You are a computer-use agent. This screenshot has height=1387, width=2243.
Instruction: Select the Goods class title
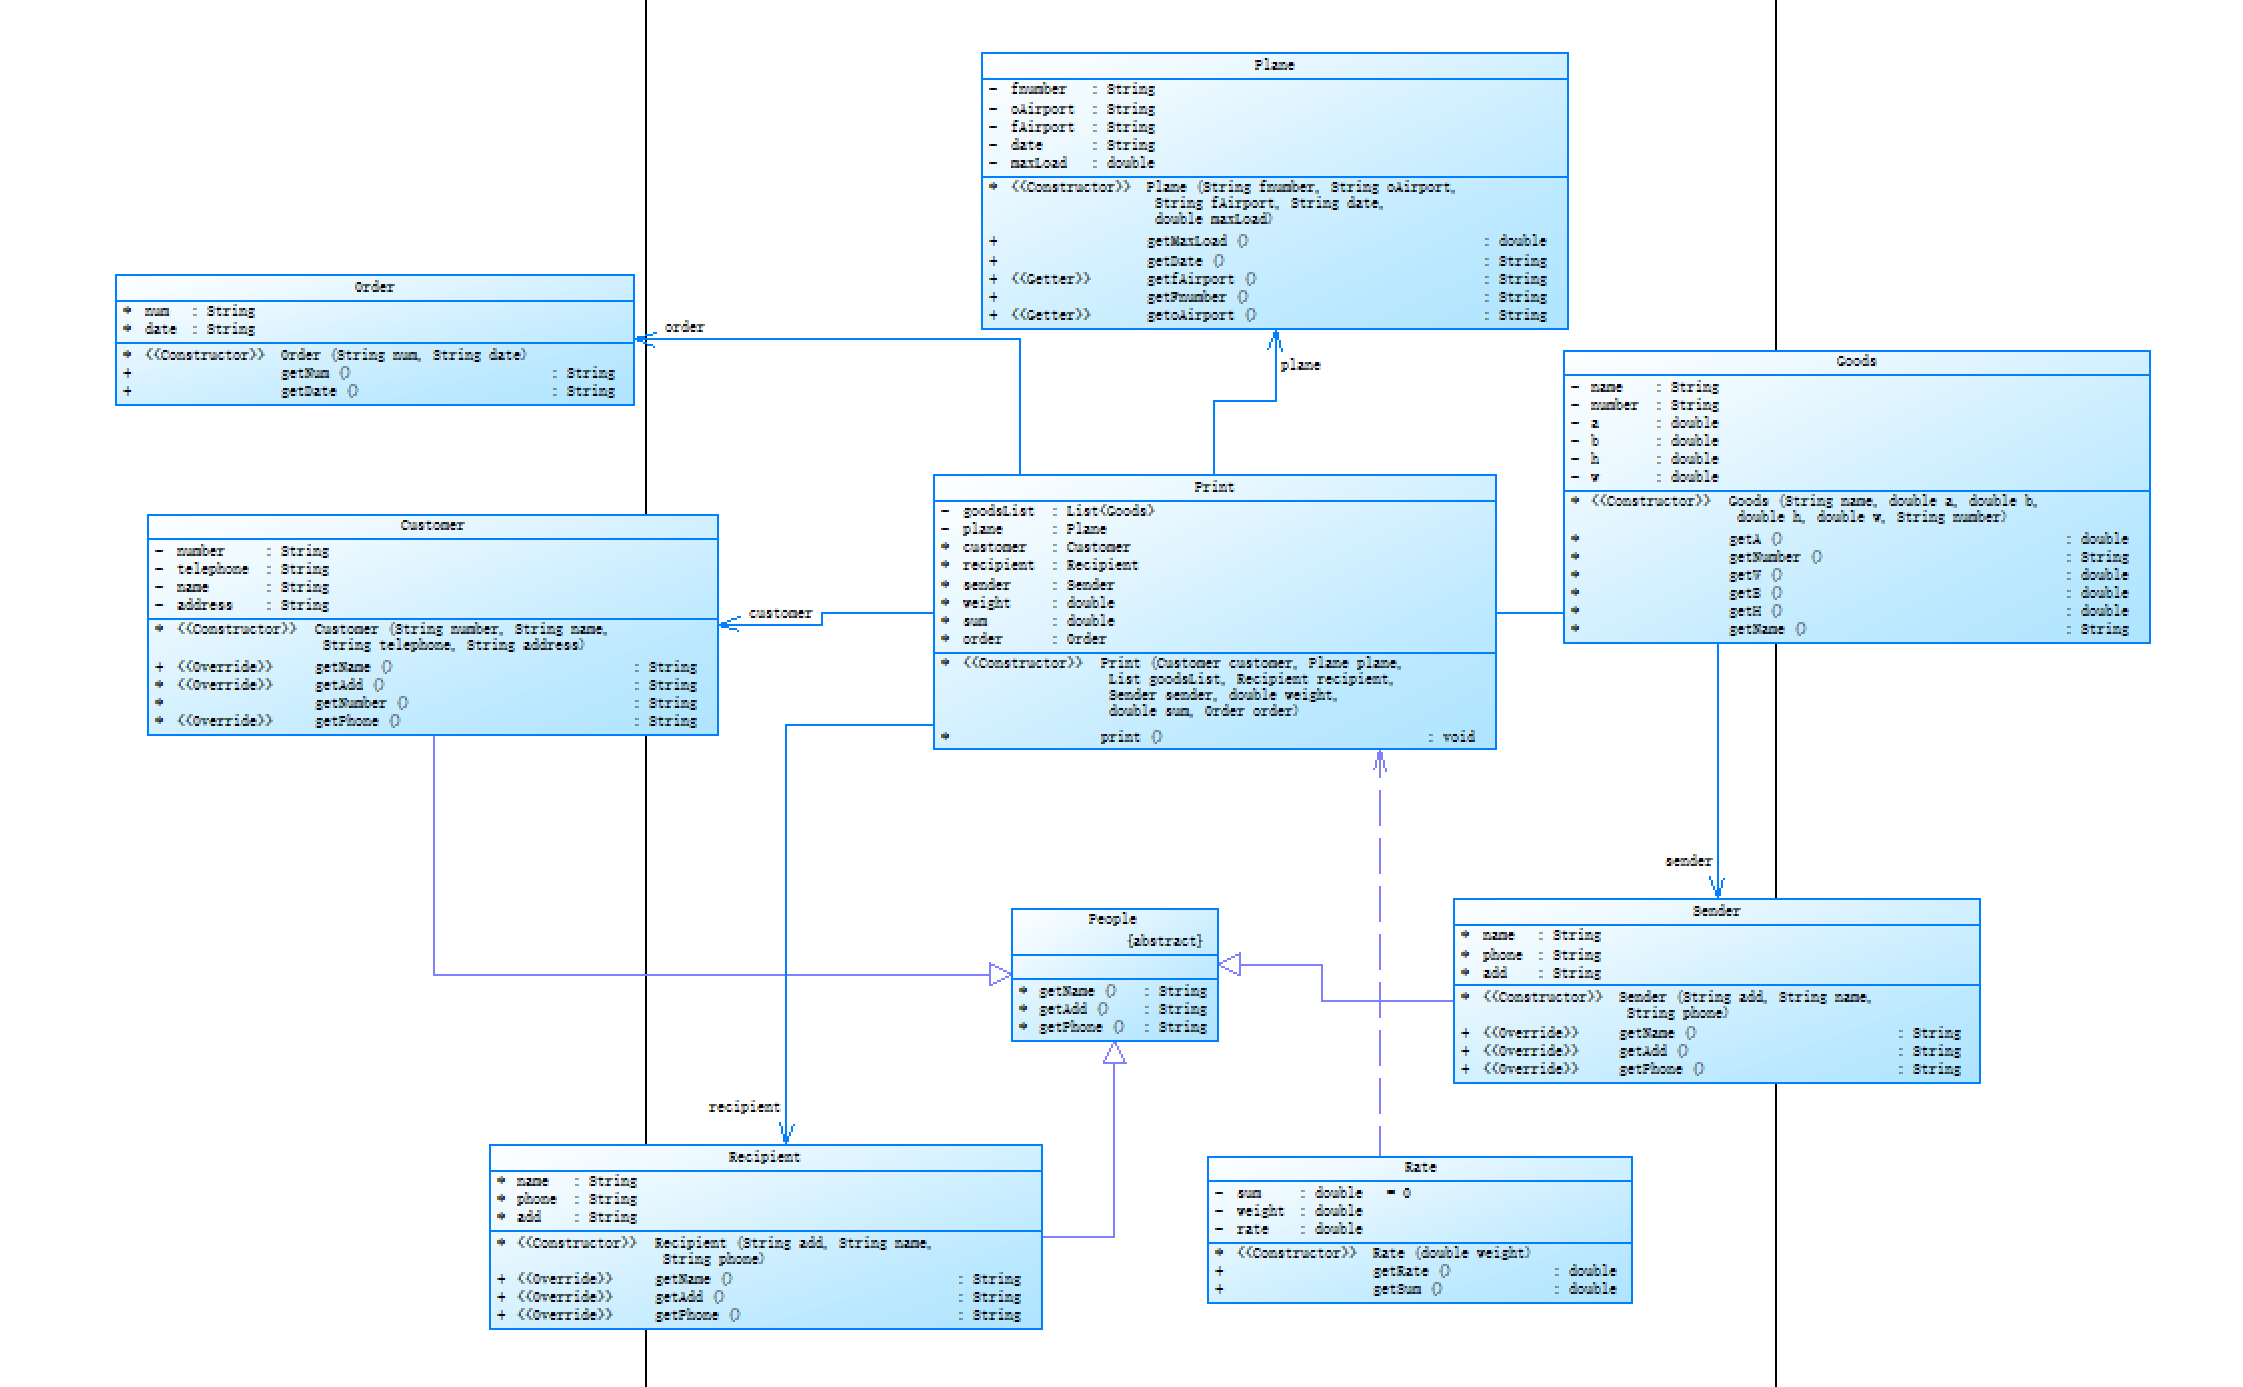click(x=1855, y=361)
